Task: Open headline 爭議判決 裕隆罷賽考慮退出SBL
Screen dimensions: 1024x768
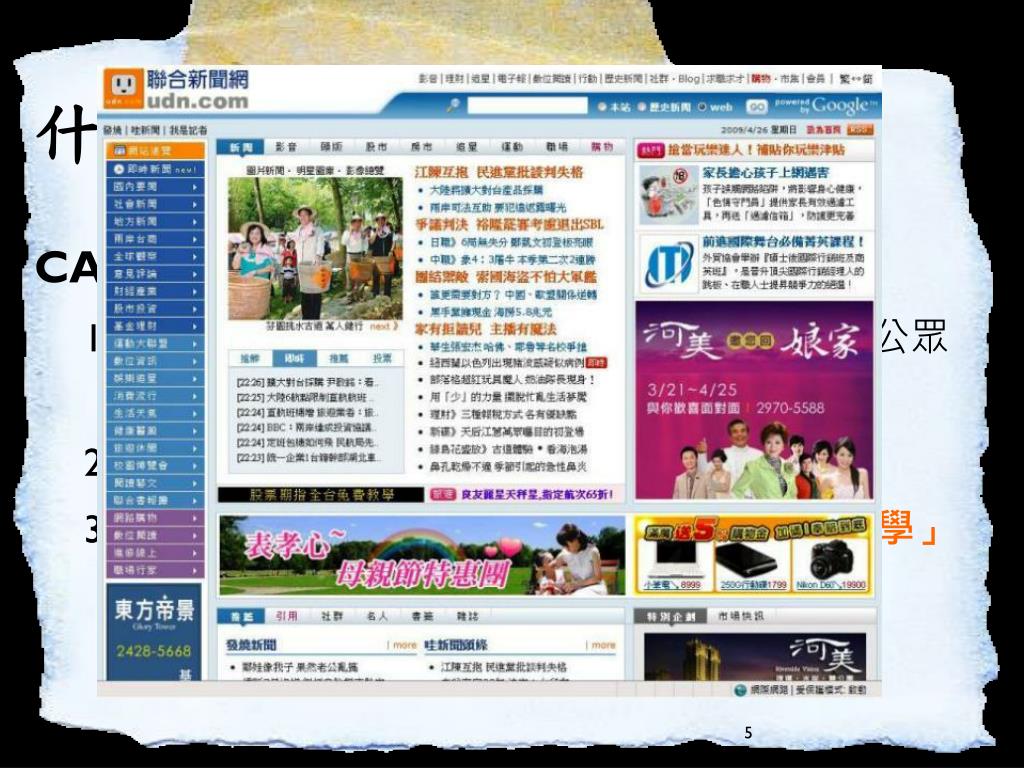Action: click(x=509, y=225)
